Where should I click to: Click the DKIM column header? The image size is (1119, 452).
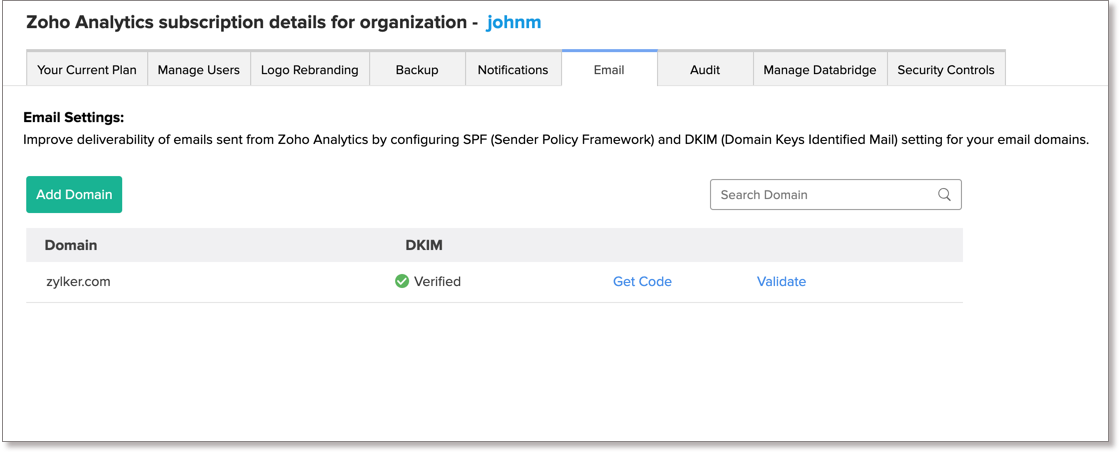(424, 245)
